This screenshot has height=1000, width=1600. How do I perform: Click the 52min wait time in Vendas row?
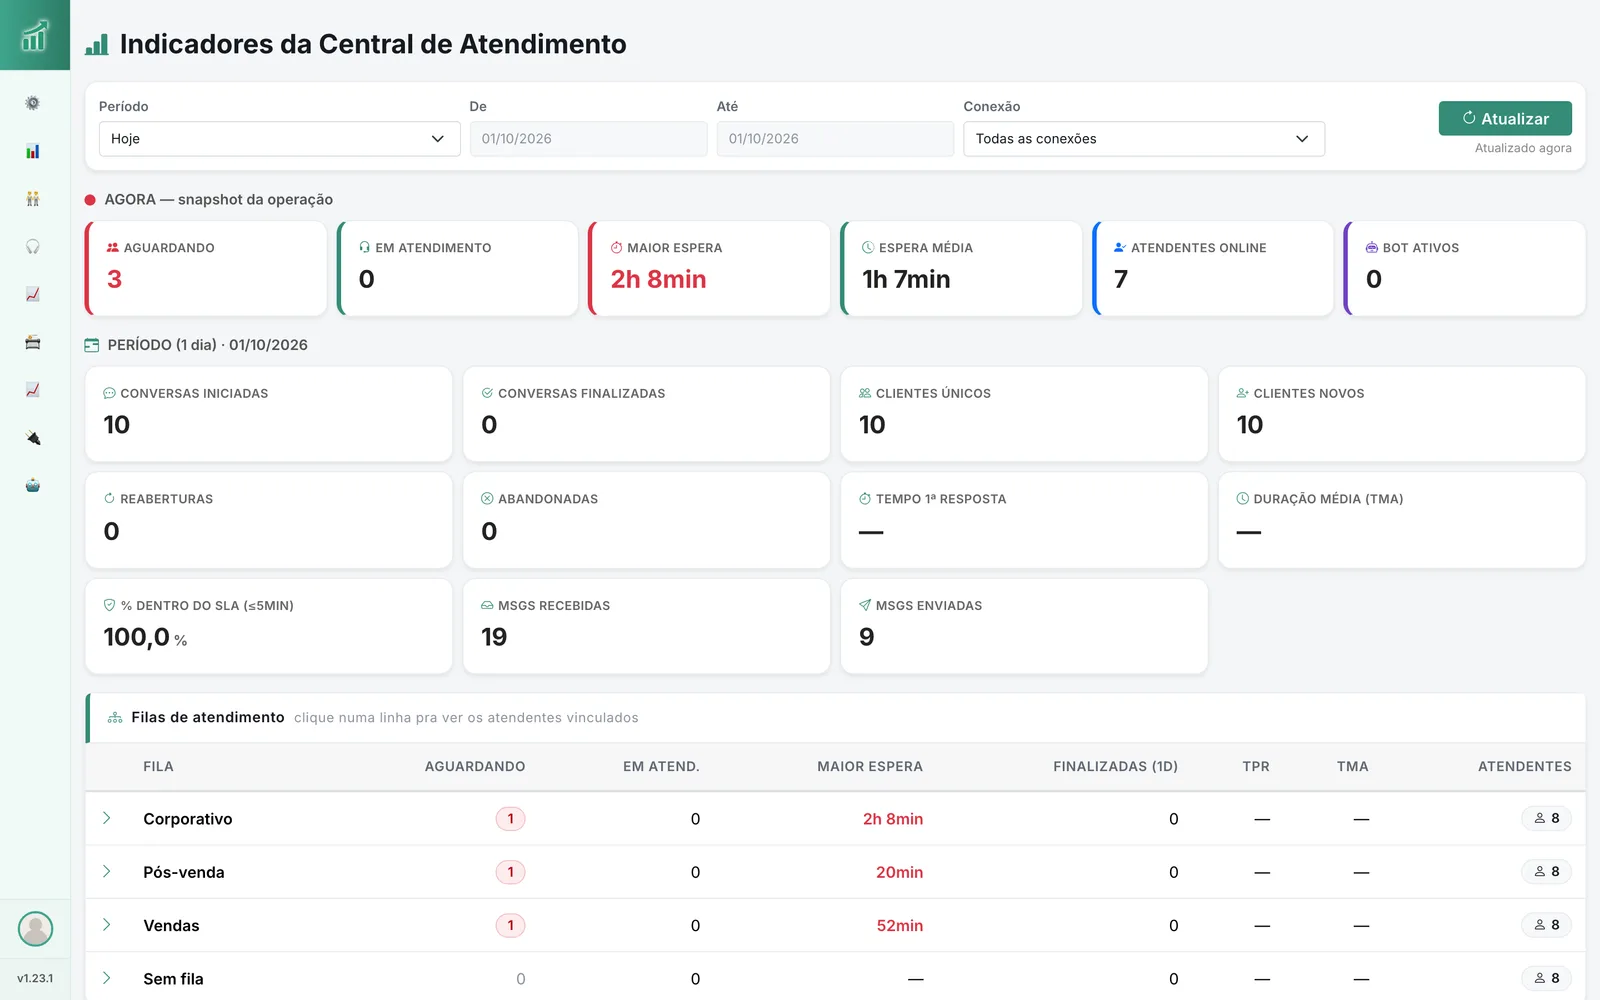coord(900,926)
